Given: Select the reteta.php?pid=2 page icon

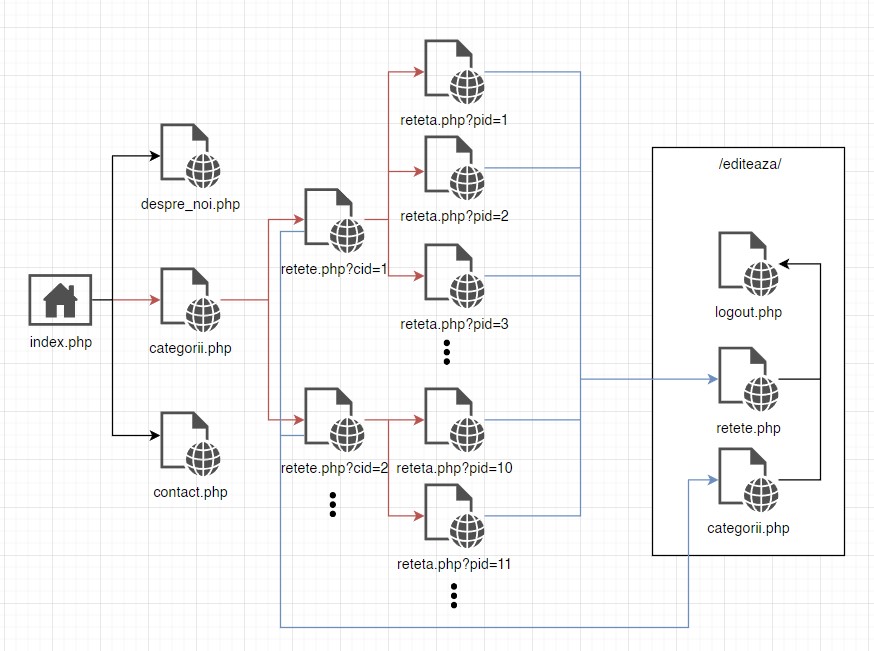Looking at the screenshot, I should 454,168.
